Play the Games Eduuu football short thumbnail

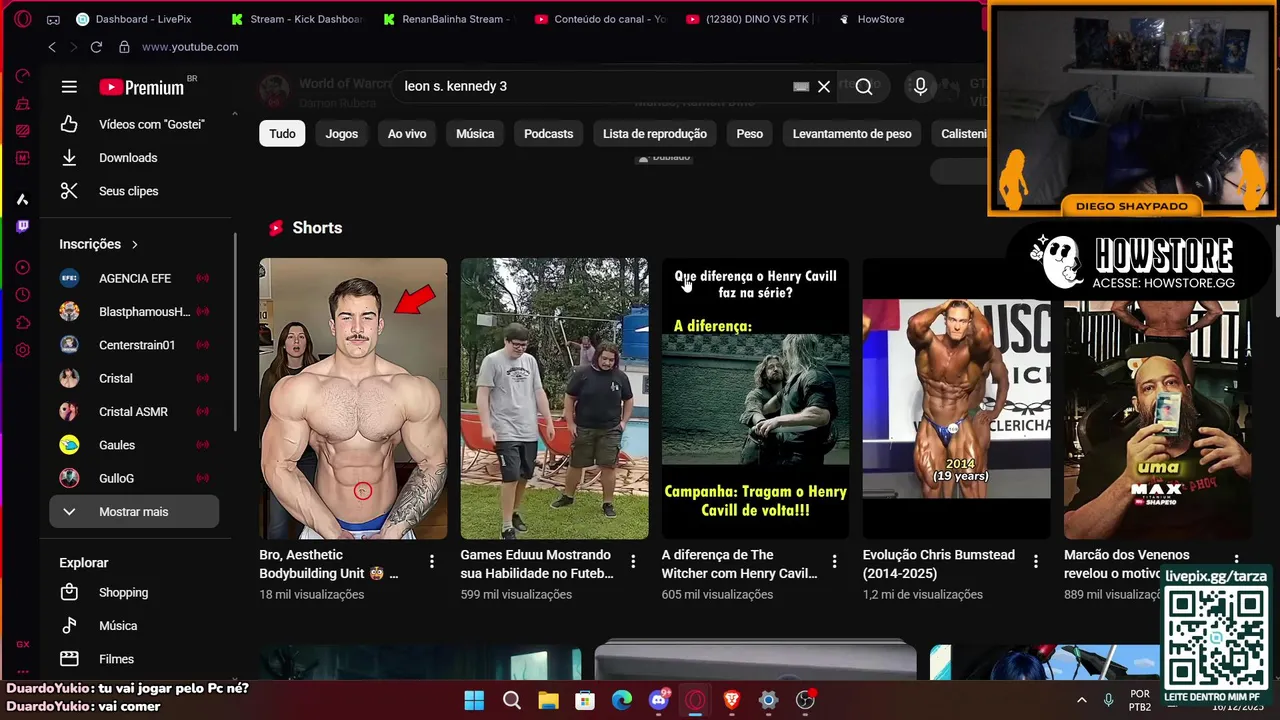pyautogui.click(x=554, y=398)
